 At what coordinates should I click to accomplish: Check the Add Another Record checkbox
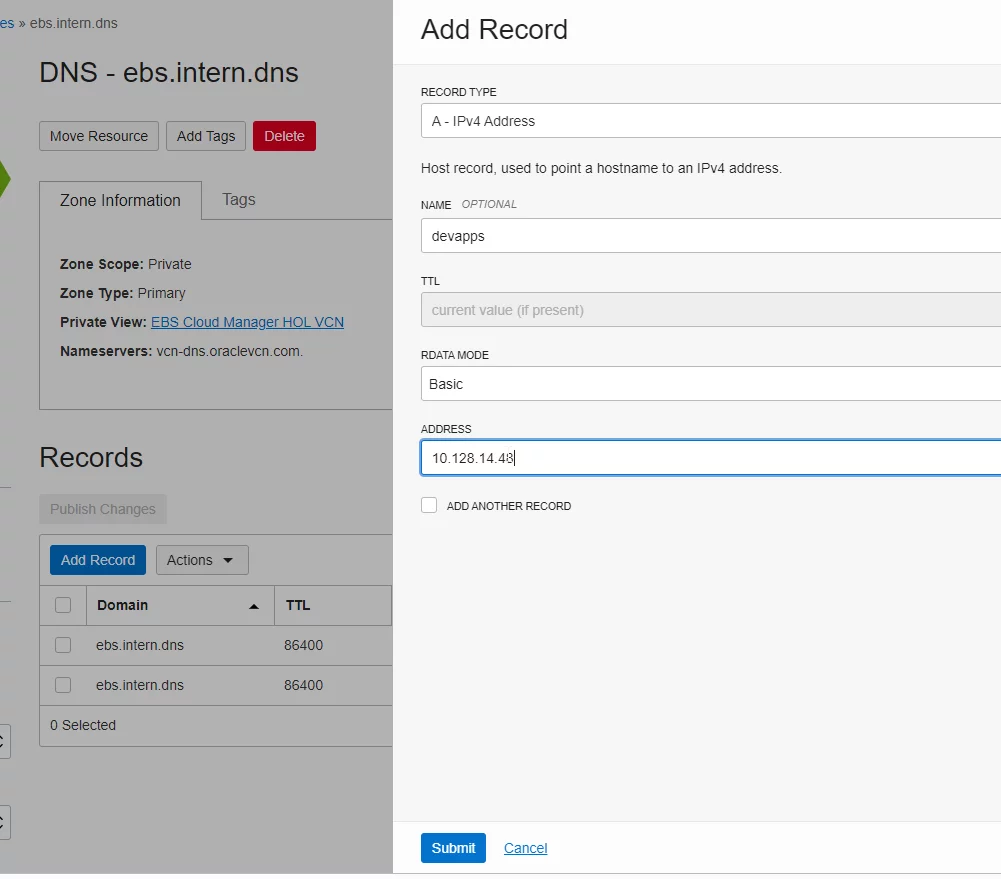(x=429, y=506)
